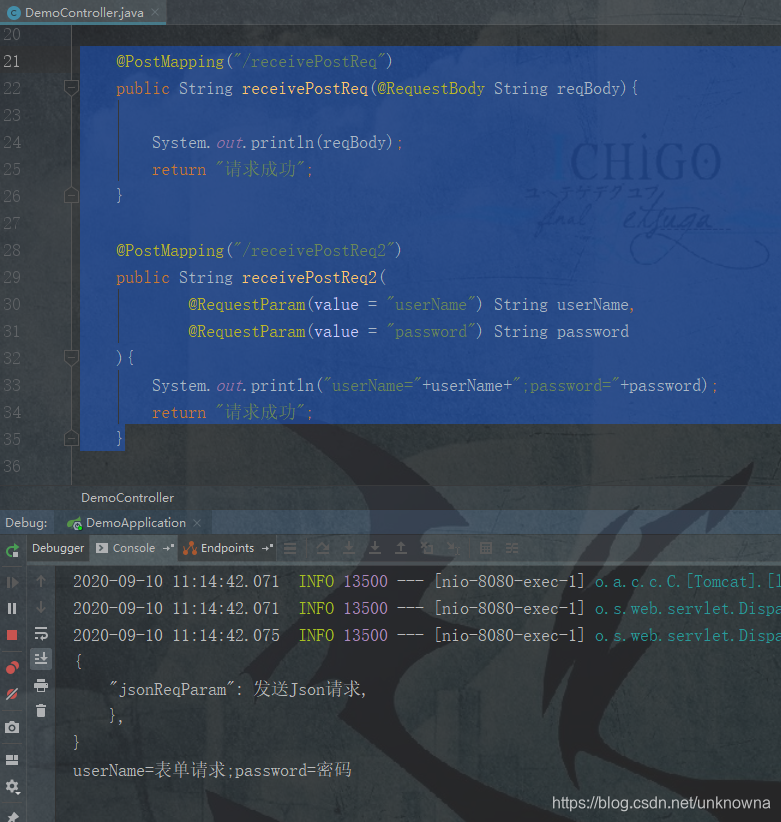Click the receivePostReq method name on line 22
Viewport: 781px width, 822px height.
[x=305, y=89]
